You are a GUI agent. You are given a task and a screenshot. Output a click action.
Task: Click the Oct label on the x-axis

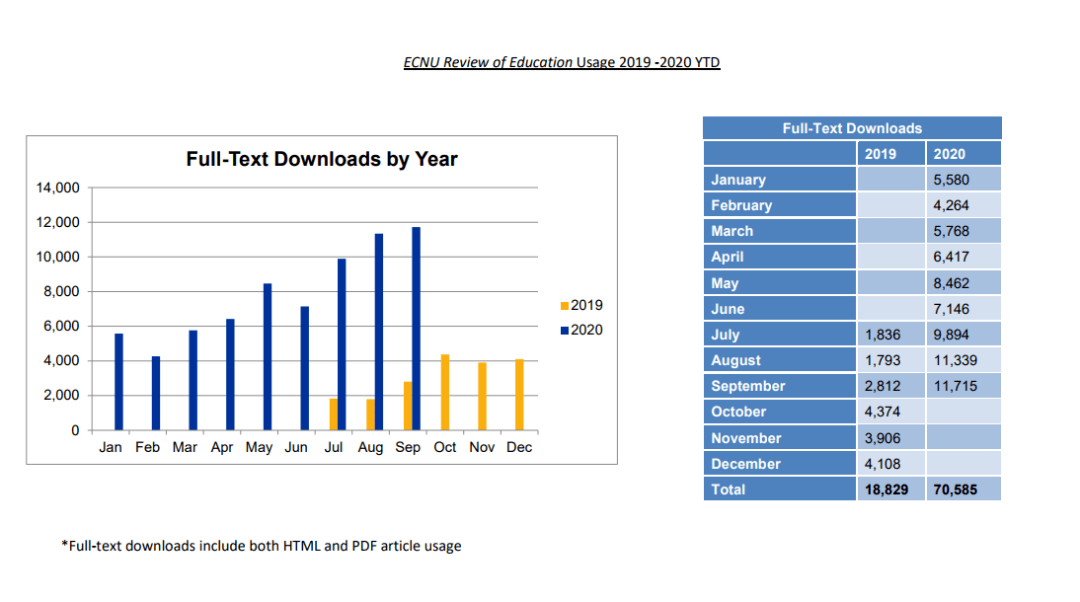(445, 447)
